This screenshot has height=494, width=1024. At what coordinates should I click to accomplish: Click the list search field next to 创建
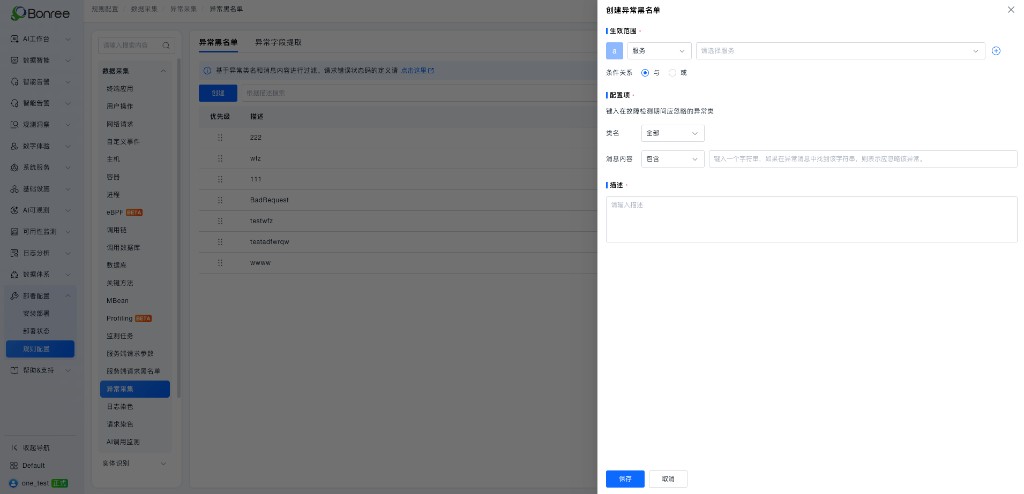click(418, 93)
